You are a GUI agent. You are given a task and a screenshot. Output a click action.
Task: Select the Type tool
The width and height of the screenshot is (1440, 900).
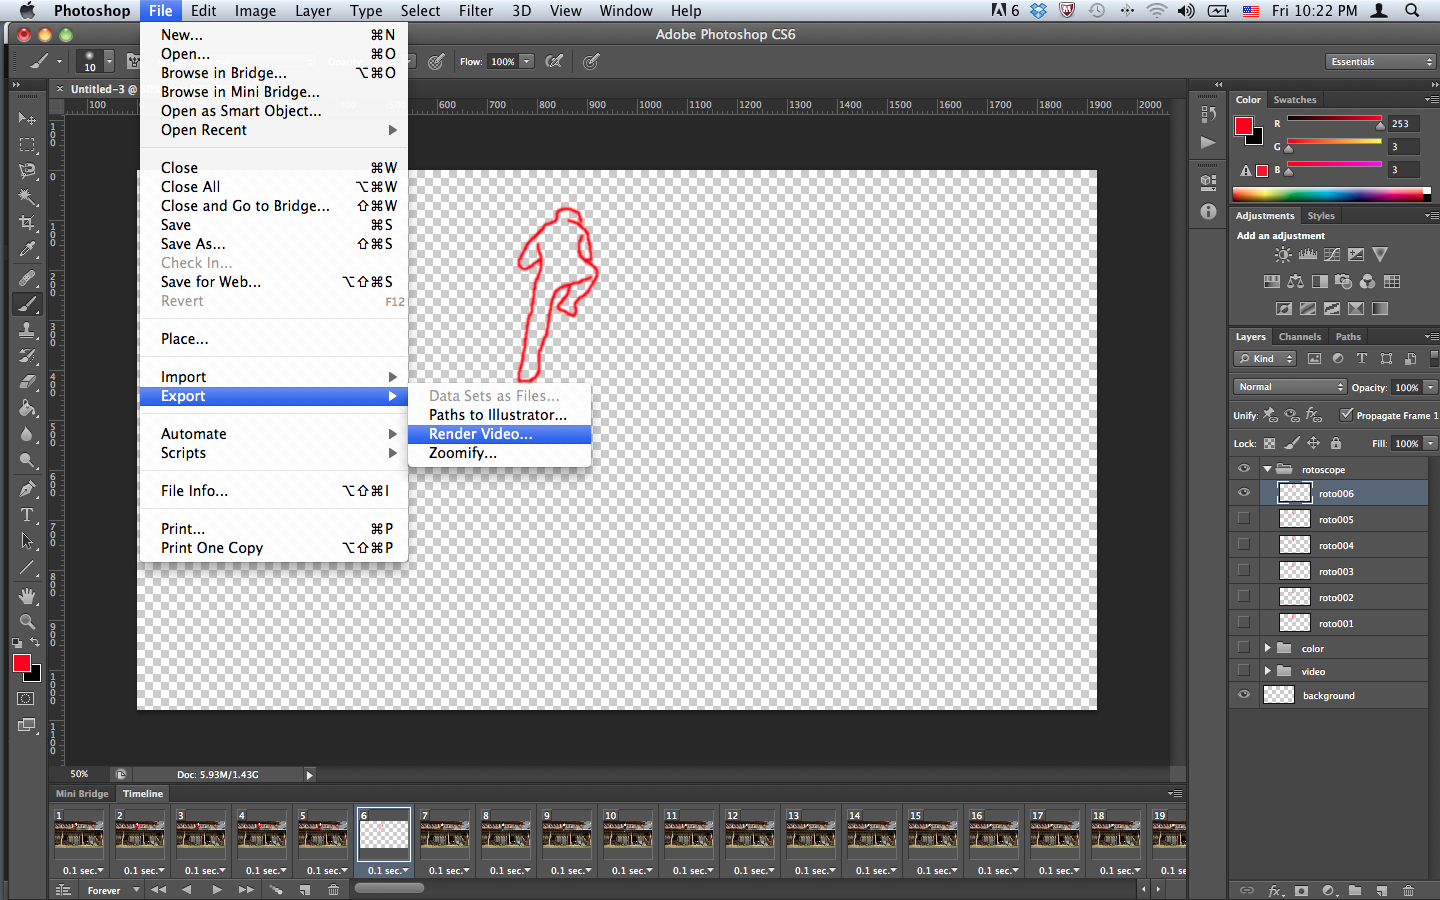(x=27, y=515)
